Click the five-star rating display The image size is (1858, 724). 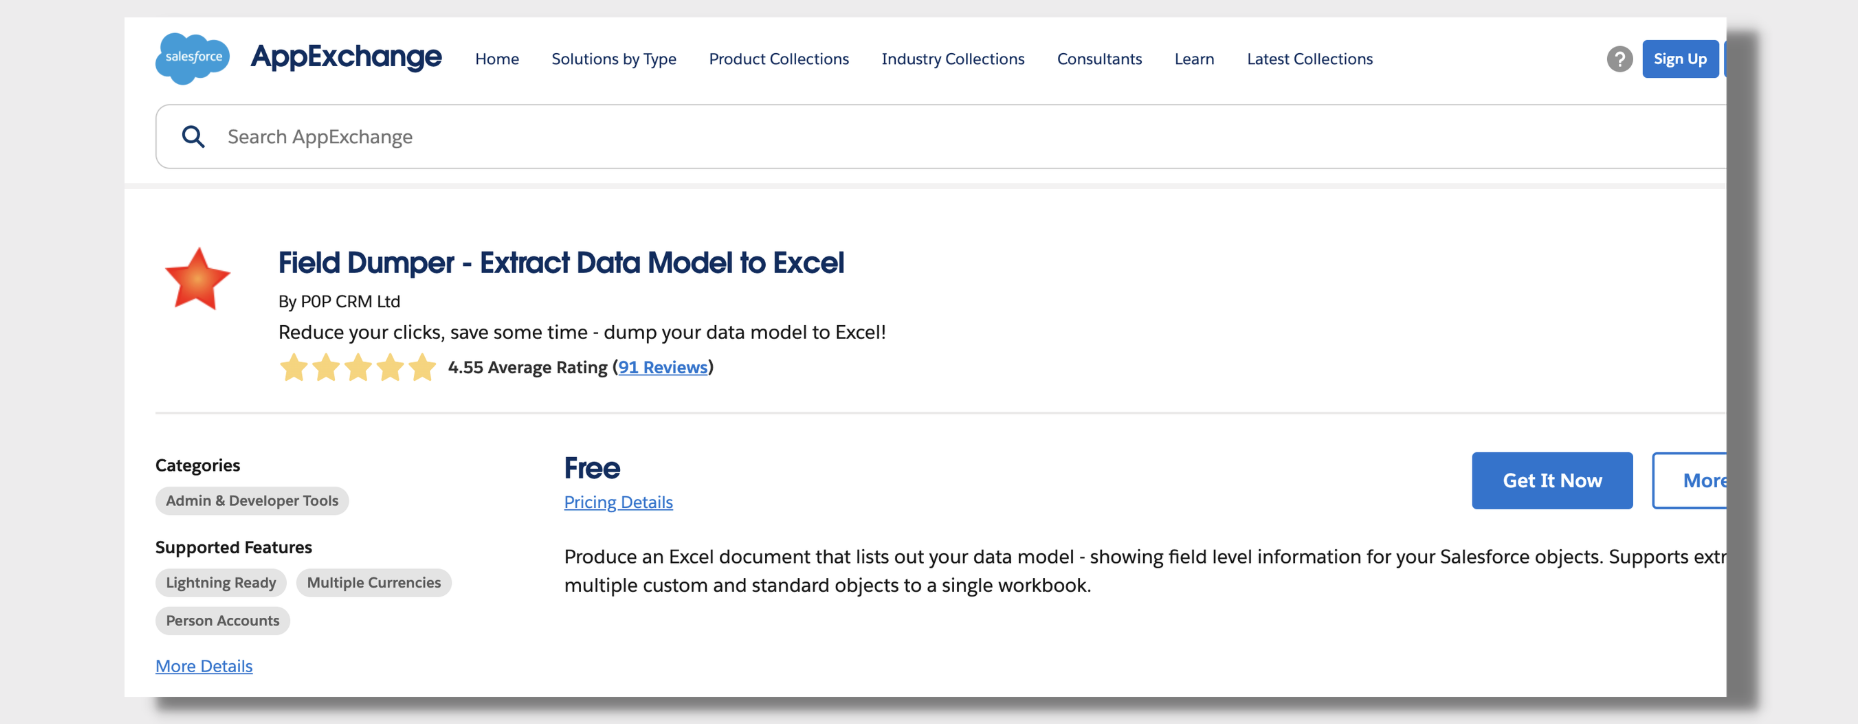[x=357, y=368]
